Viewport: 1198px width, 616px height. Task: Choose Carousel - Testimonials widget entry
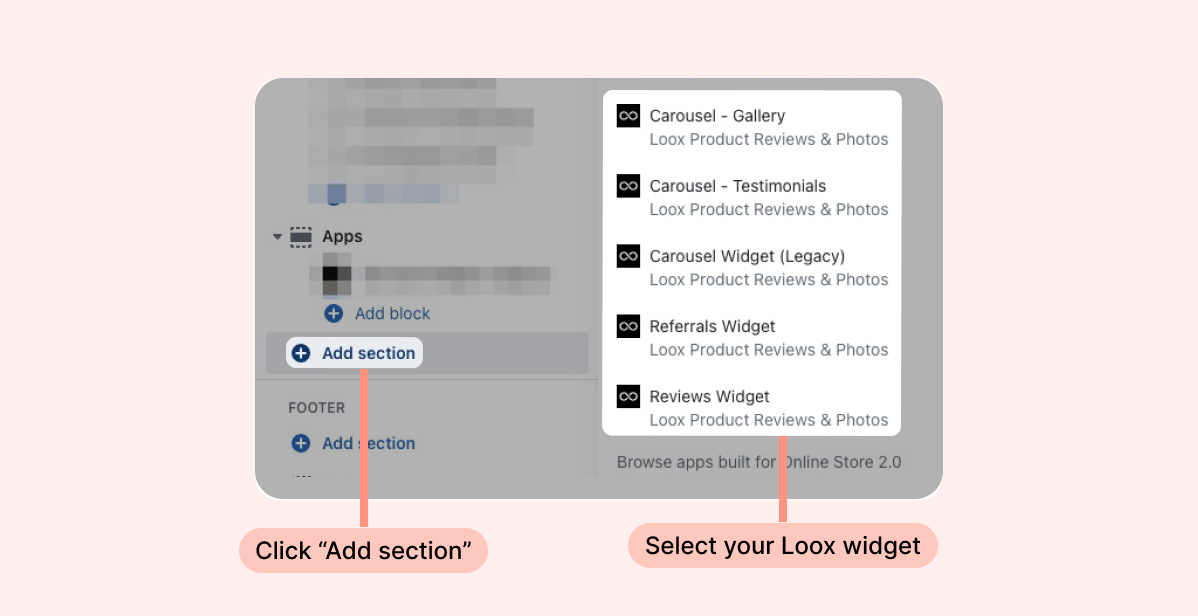tap(752, 197)
